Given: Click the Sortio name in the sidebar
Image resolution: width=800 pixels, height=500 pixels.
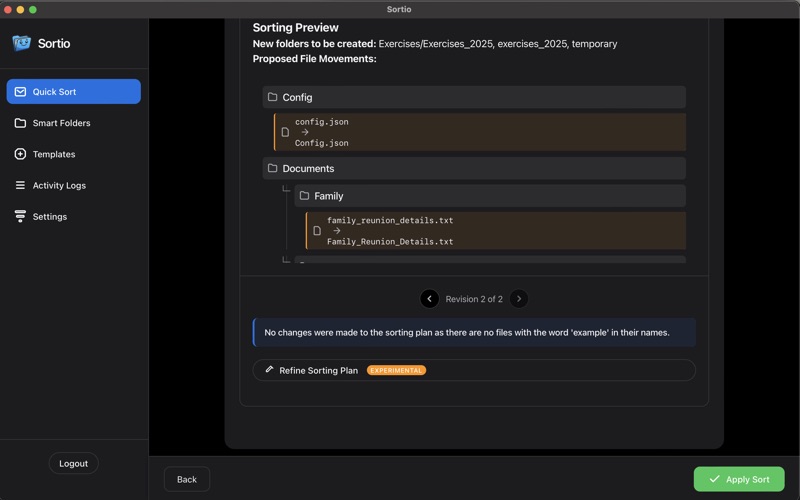Looking at the screenshot, I should tap(54, 43).
